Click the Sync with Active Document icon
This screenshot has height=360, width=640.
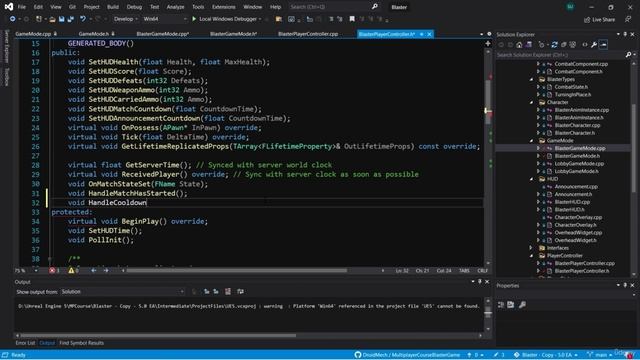click(x=554, y=44)
